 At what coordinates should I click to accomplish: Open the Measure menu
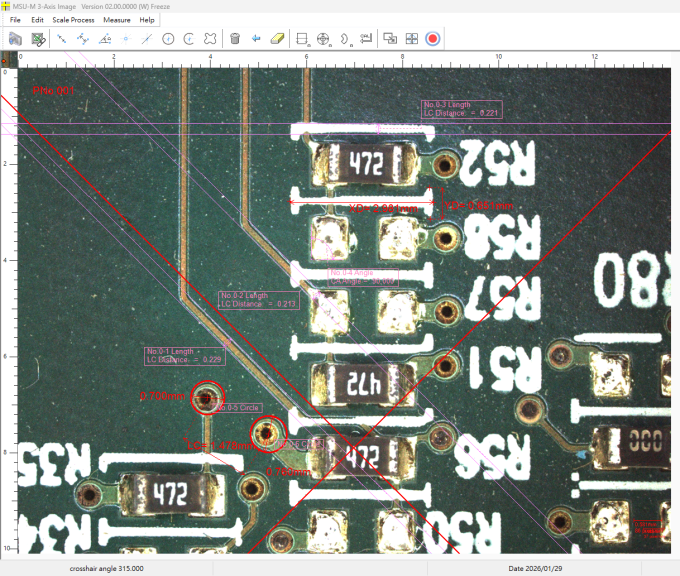117,20
